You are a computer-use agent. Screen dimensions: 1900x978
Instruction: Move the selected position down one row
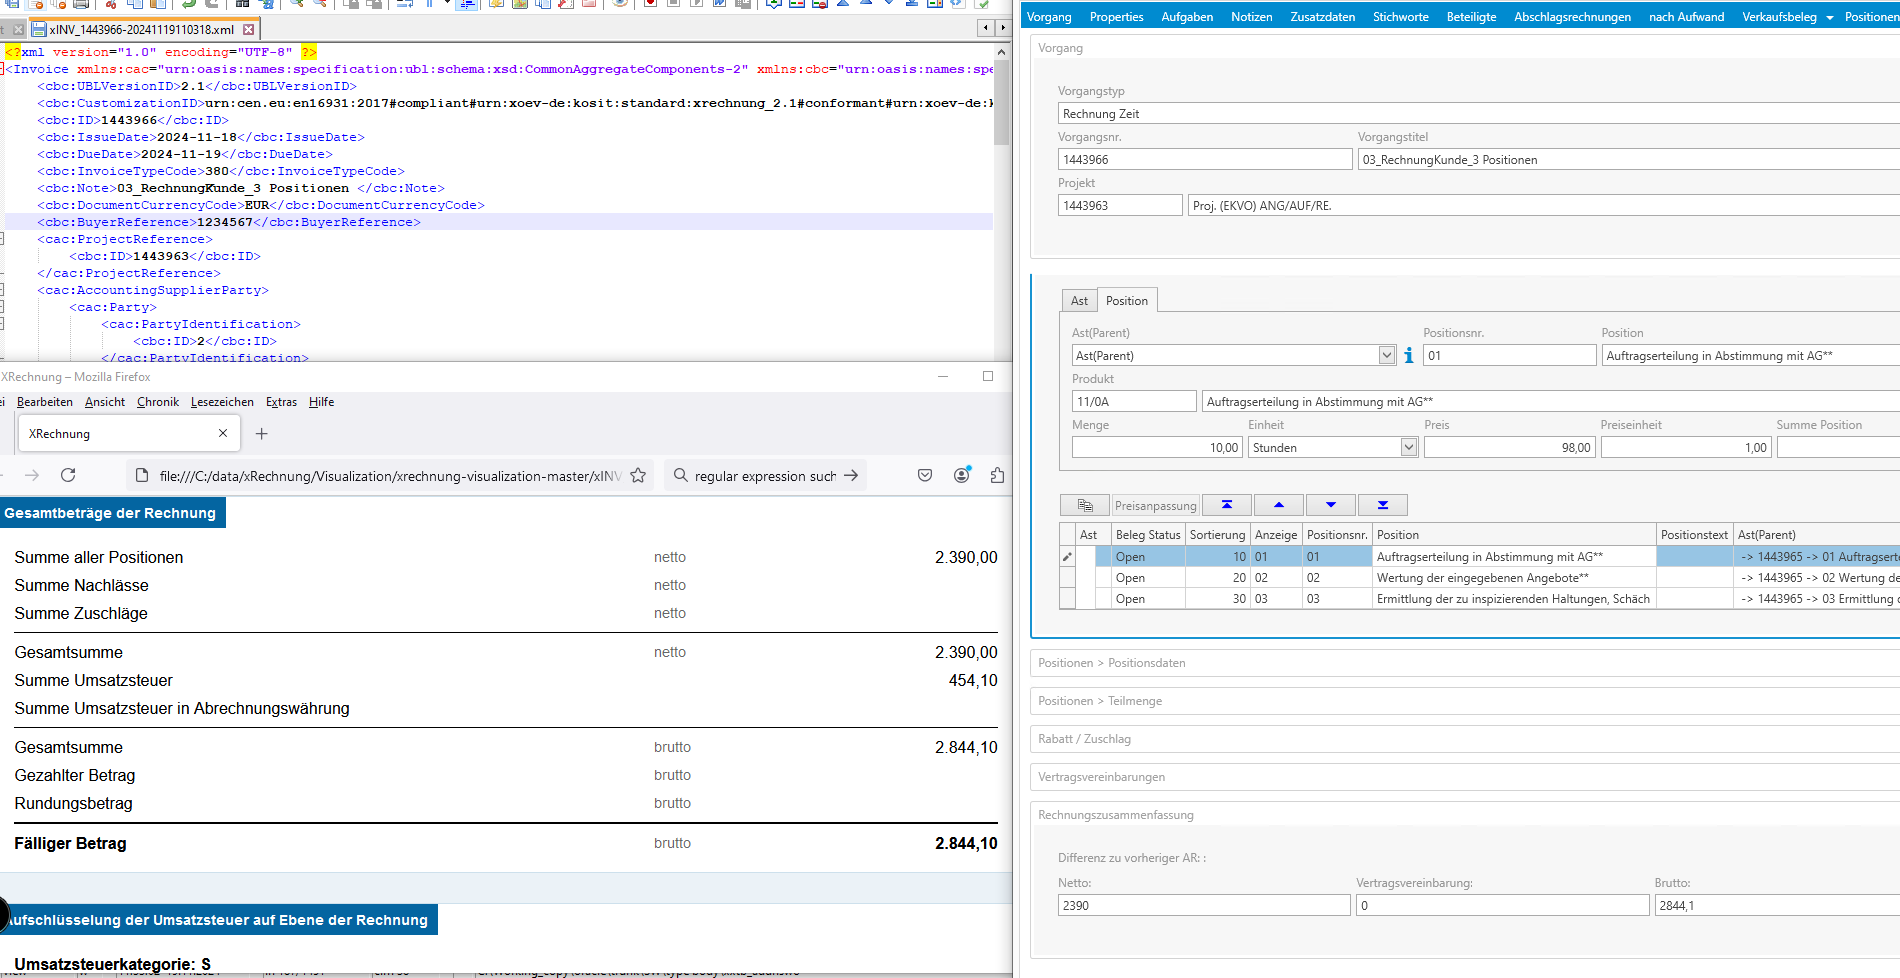coord(1330,505)
